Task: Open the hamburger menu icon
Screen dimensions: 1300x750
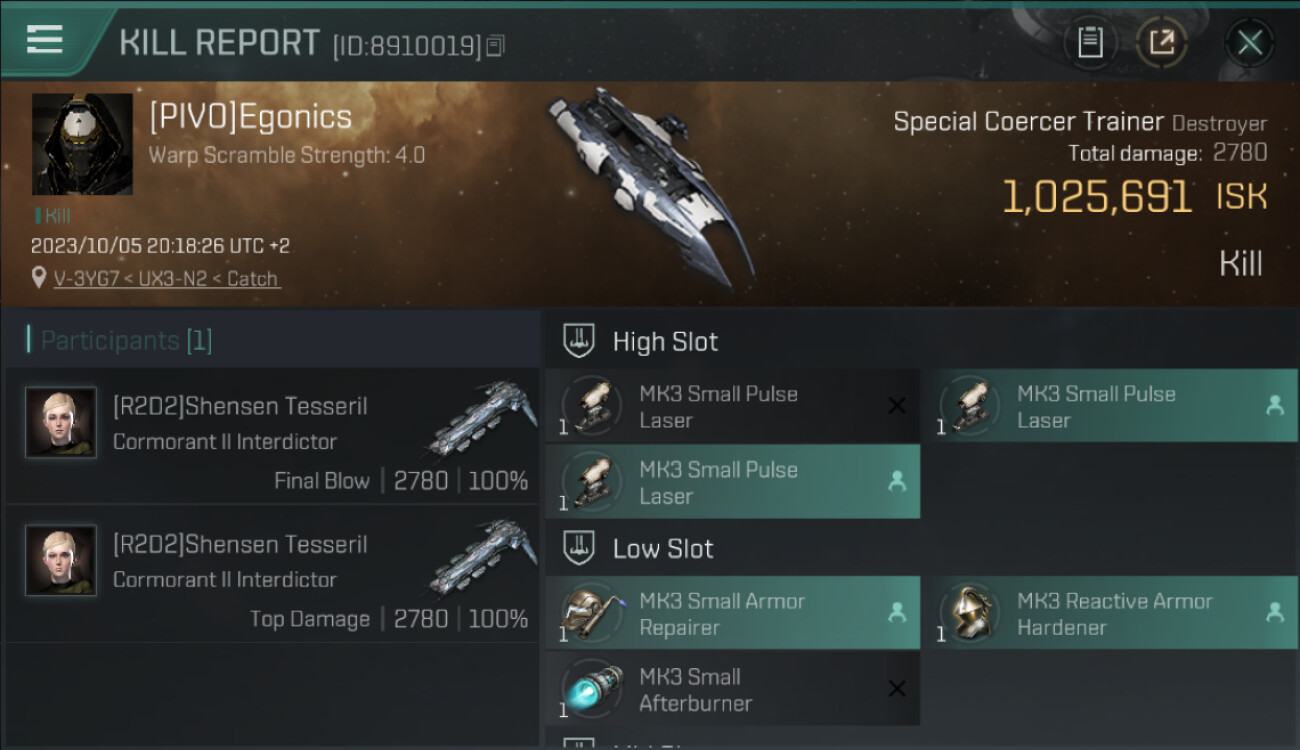Action: 45,40
